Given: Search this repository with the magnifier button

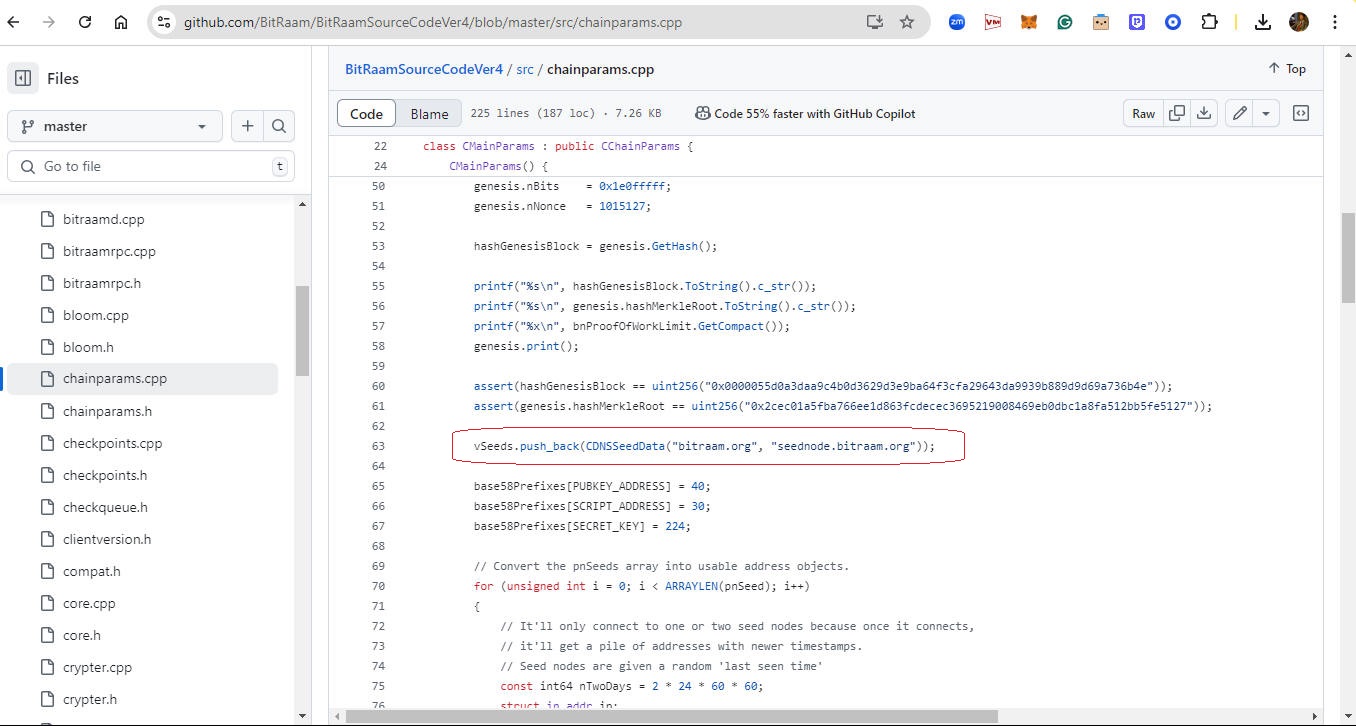Looking at the screenshot, I should point(279,126).
